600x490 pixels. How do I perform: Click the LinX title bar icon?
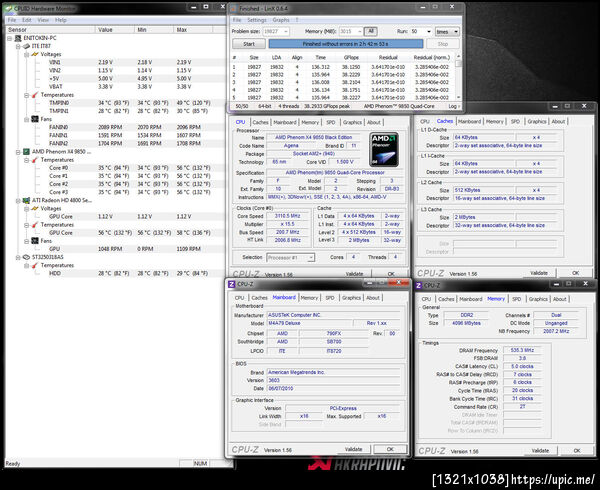(x=234, y=8)
